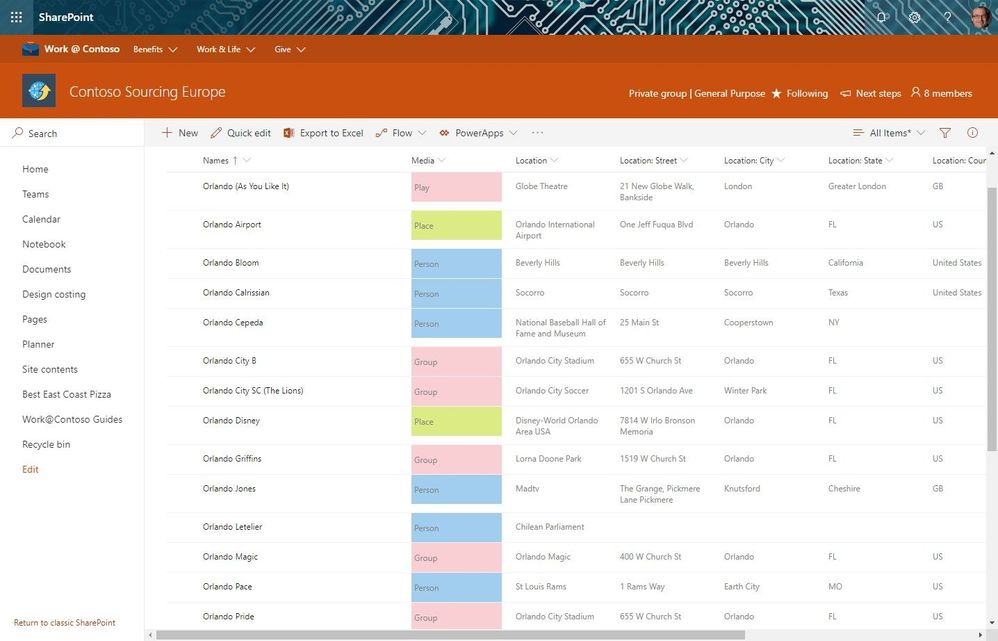
Task: Click the Following star icon
Action: (777, 94)
